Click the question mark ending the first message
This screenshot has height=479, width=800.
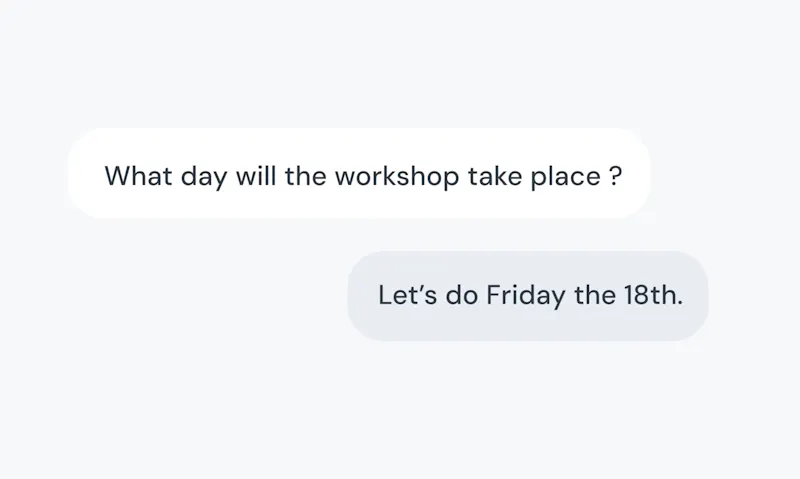pyautogui.click(x=616, y=176)
